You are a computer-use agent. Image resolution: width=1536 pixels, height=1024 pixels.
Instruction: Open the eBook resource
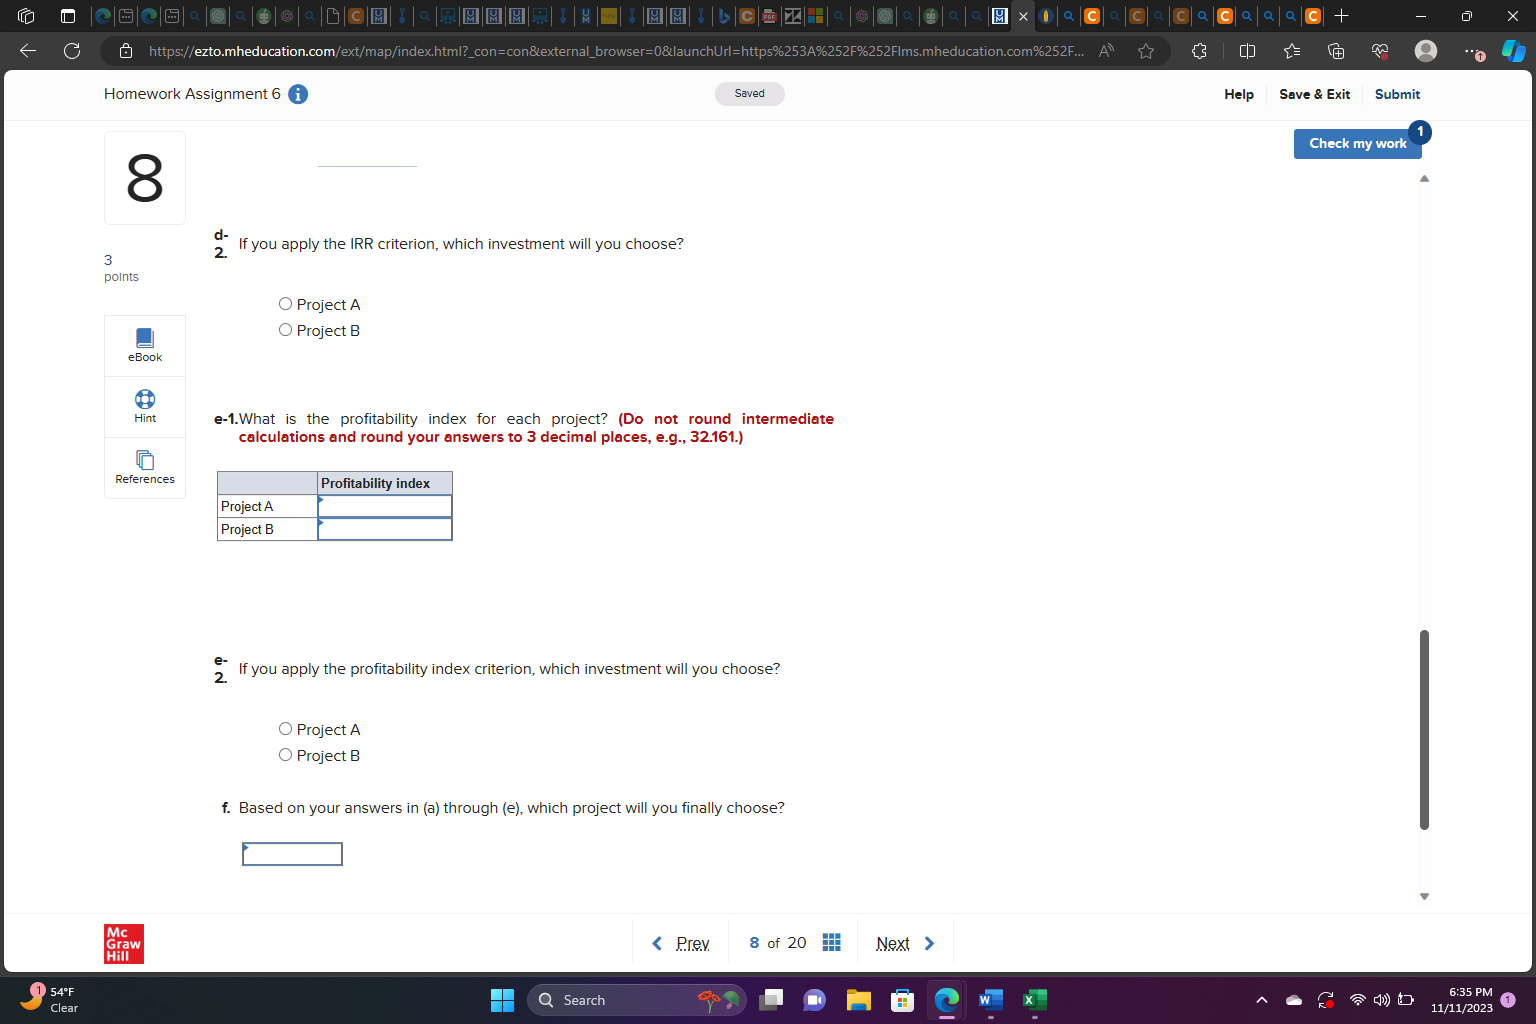[144, 345]
